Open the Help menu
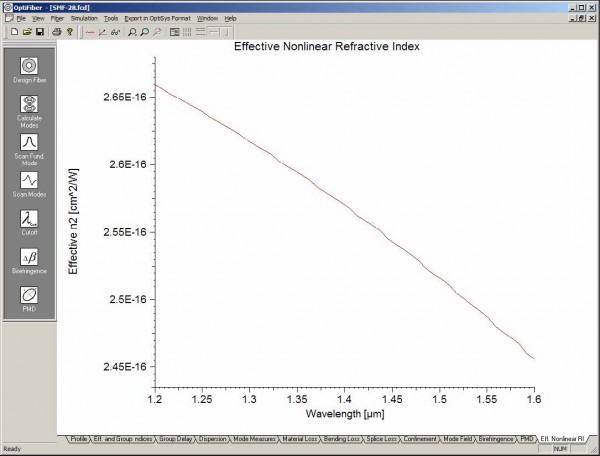 pyautogui.click(x=230, y=18)
